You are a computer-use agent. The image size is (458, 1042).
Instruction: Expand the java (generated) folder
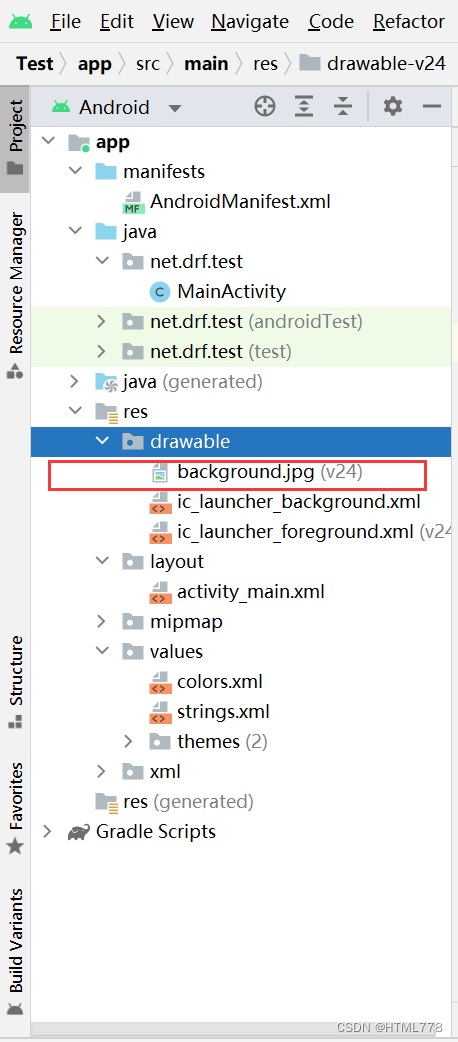click(75, 381)
